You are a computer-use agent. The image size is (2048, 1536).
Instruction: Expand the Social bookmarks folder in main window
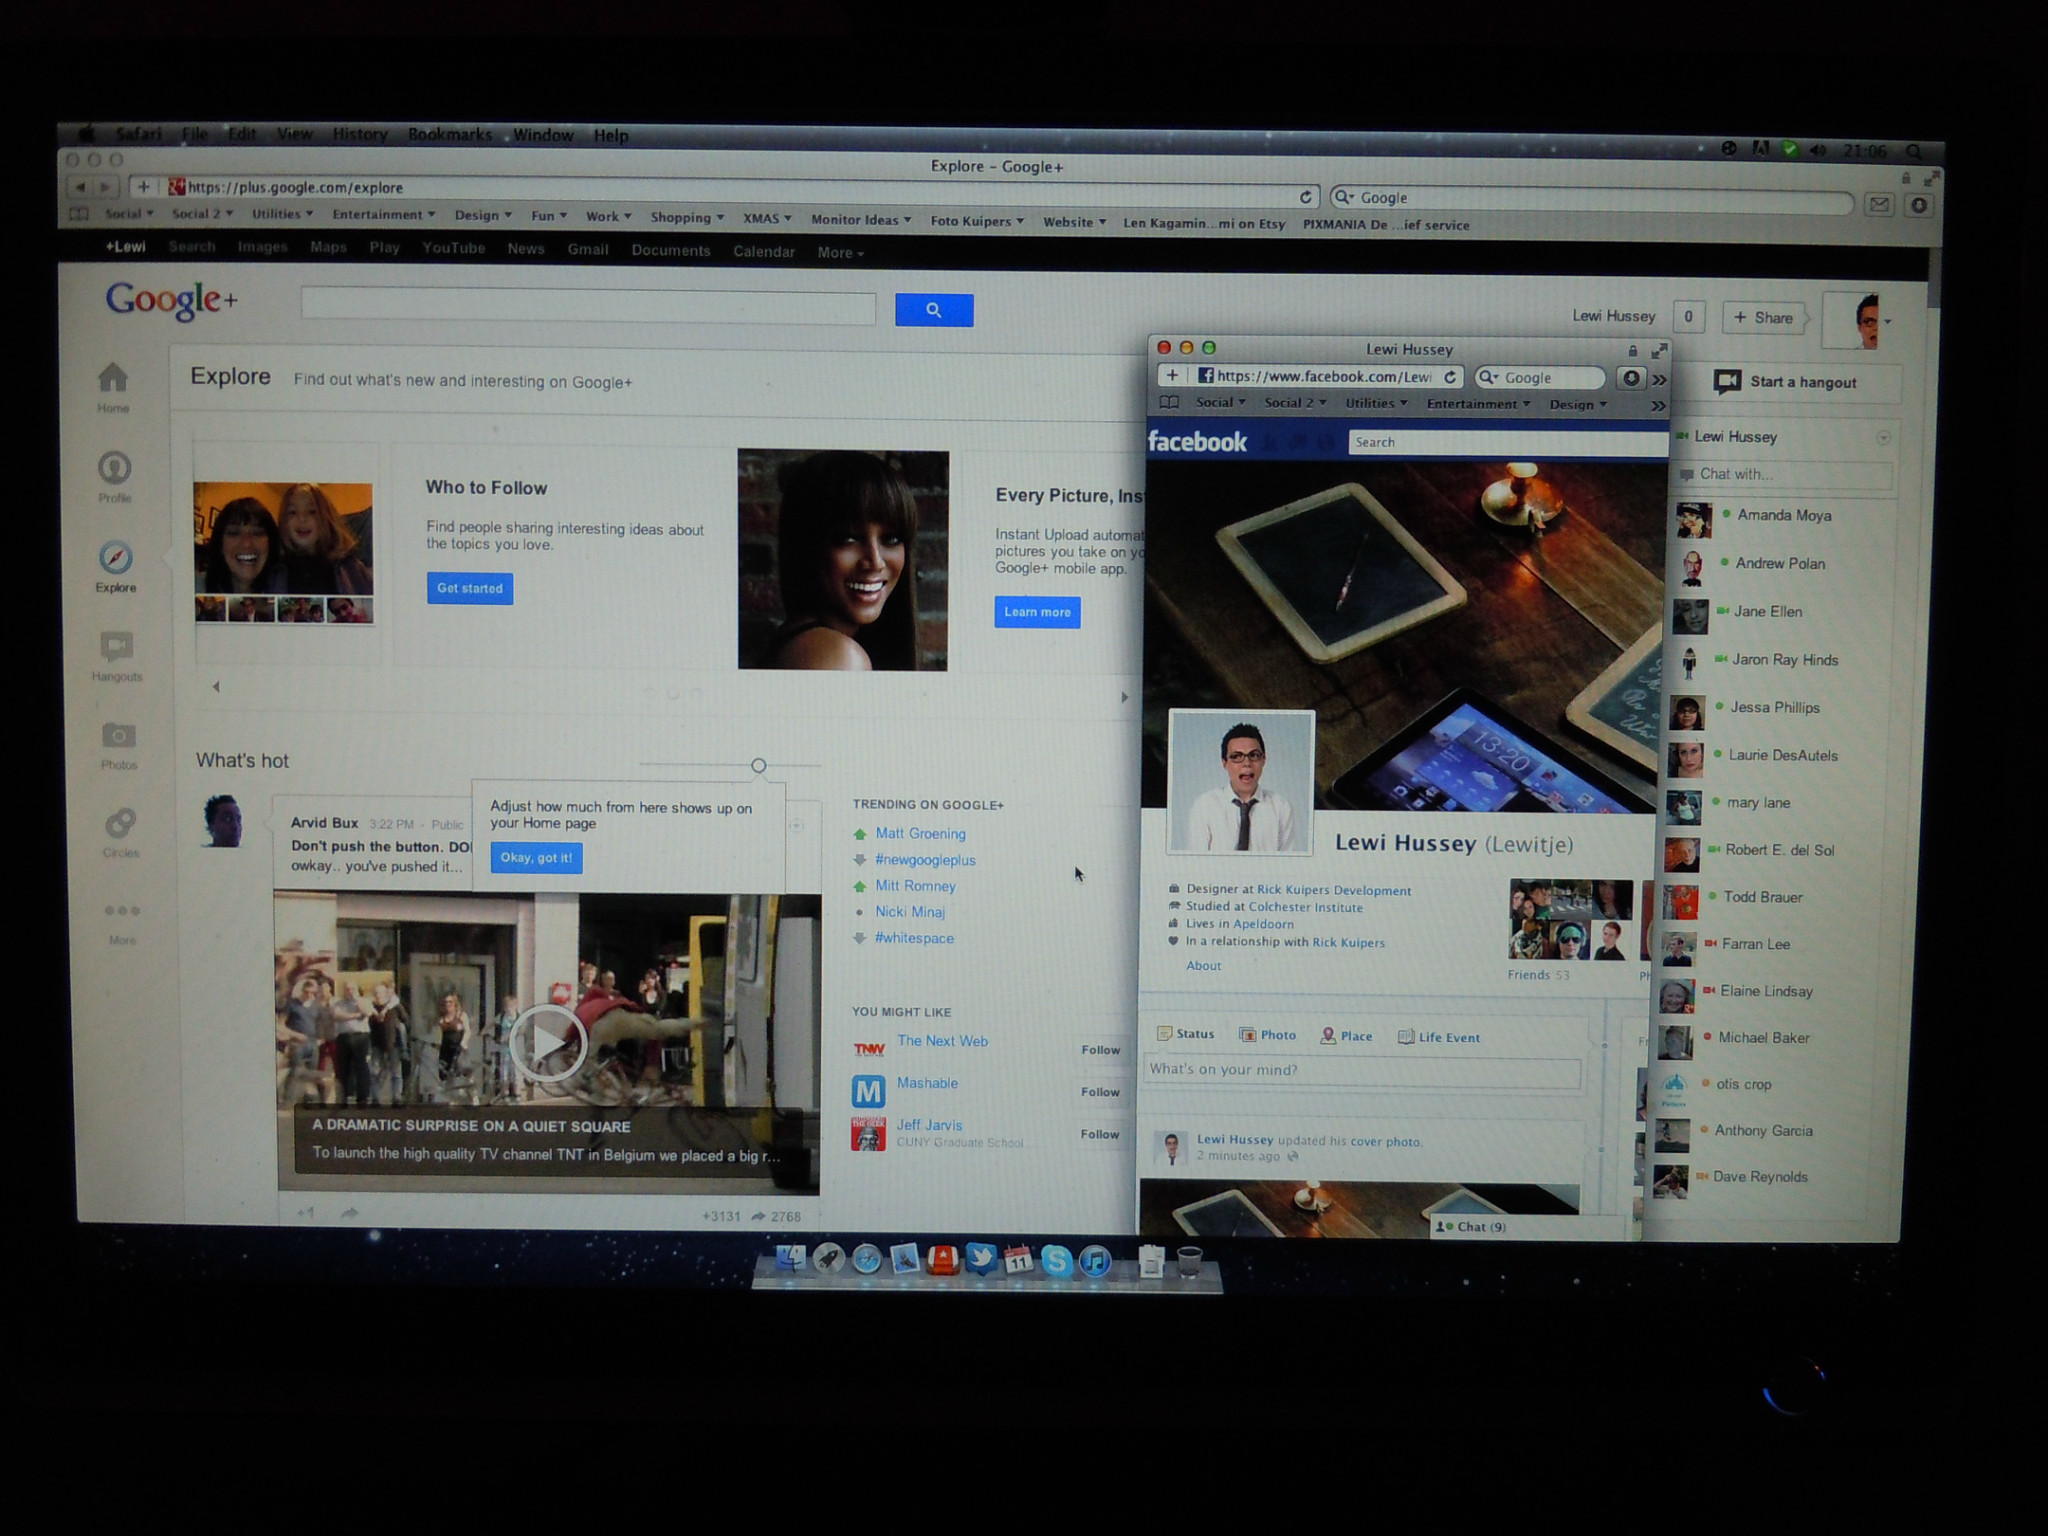[x=129, y=213]
